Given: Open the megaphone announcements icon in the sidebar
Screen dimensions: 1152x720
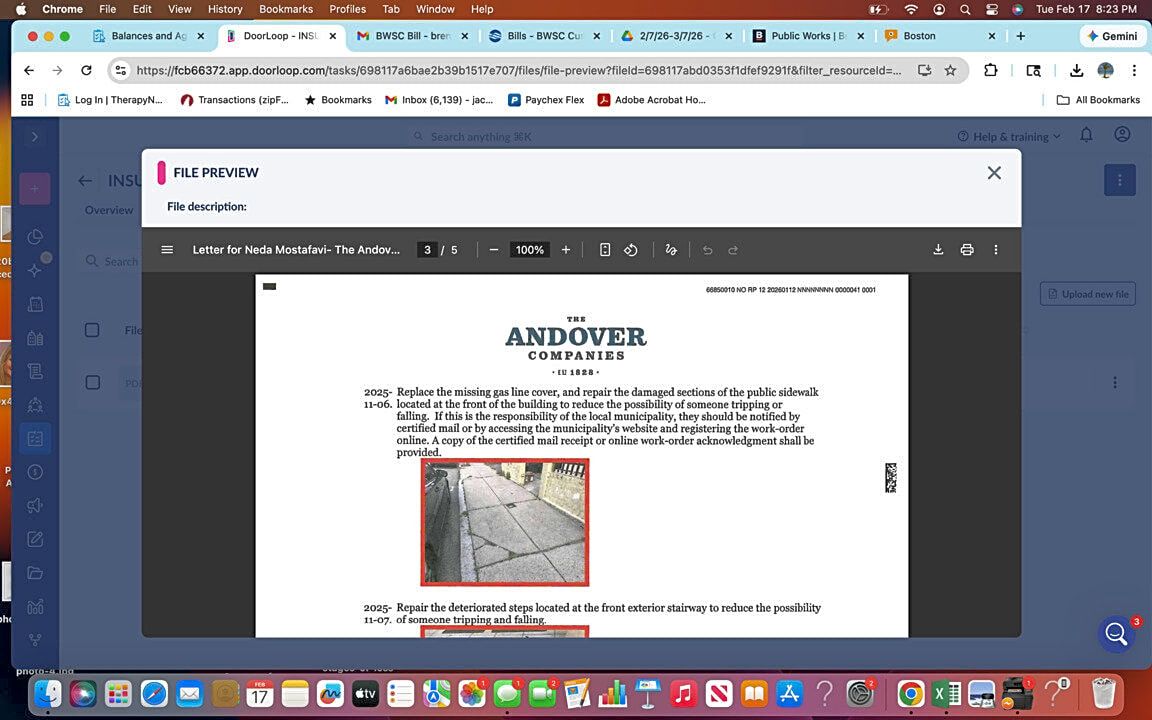Looking at the screenshot, I should click(x=34, y=504).
